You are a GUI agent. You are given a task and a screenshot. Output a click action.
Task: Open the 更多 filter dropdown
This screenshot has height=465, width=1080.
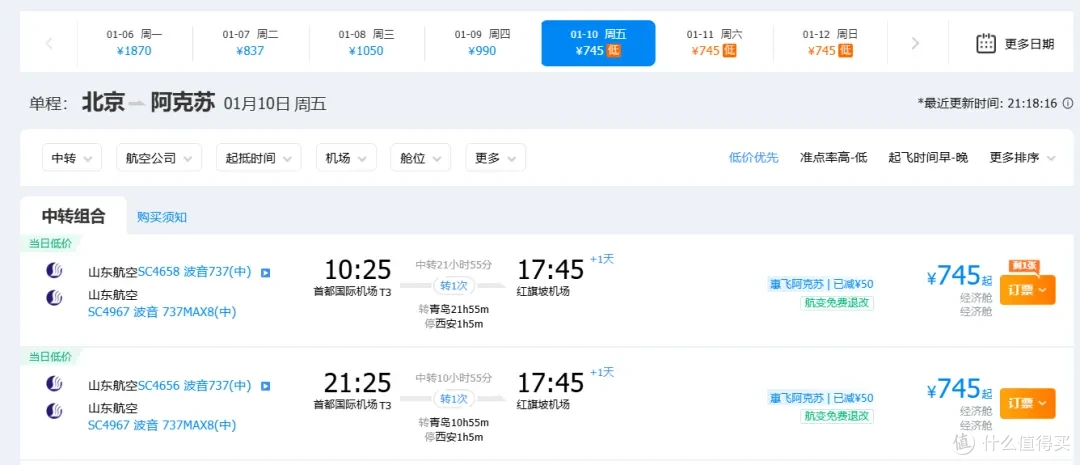pyautogui.click(x=495, y=158)
